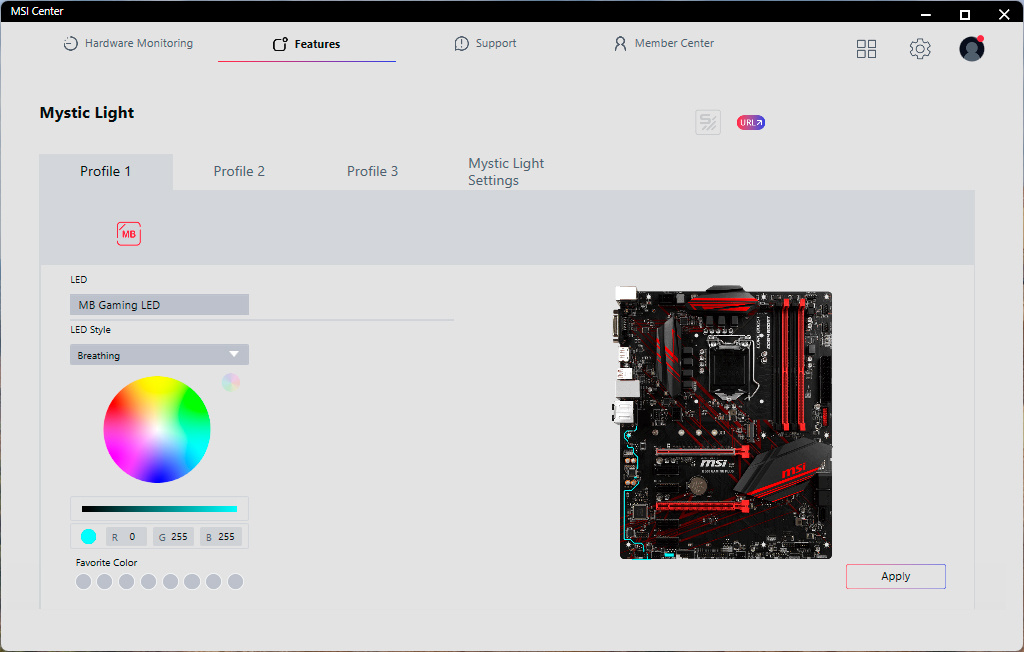Select the MB motherboard device icon
Screen dimensions: 1024x652
tap(128, 233)
